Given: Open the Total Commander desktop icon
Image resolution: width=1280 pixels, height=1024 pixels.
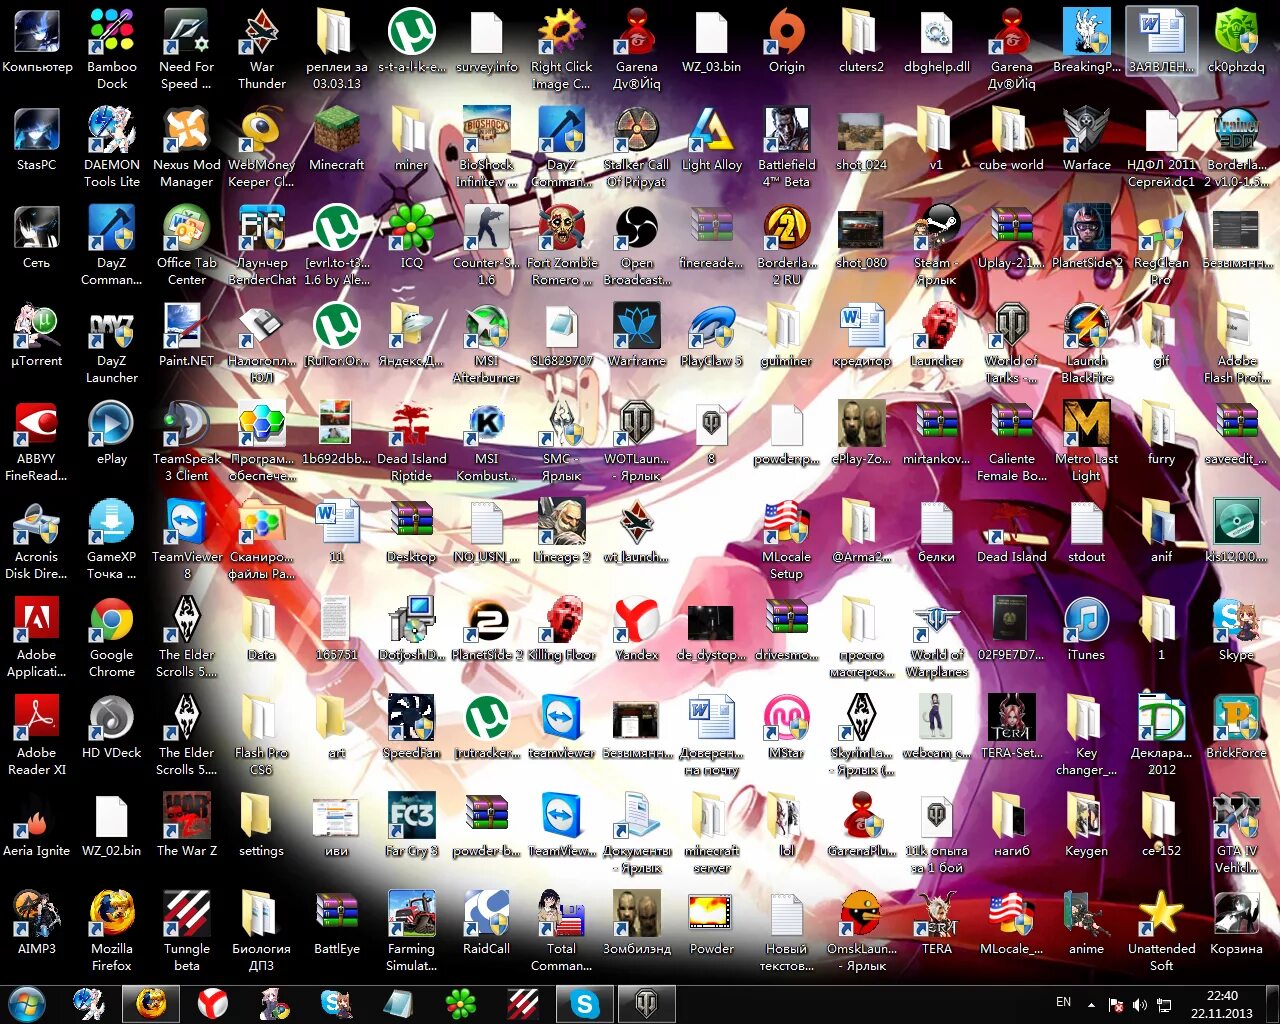Looking at the screenshot, I should click(x=562, y=931).
